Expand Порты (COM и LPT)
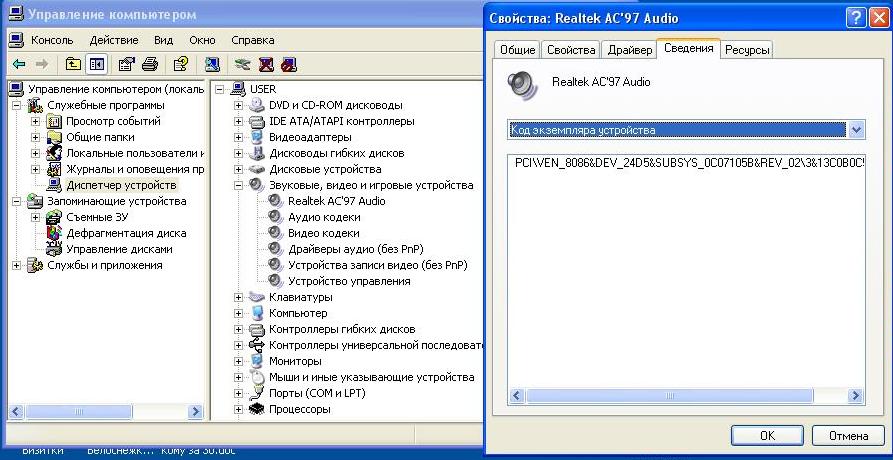 tap(239, 393)
